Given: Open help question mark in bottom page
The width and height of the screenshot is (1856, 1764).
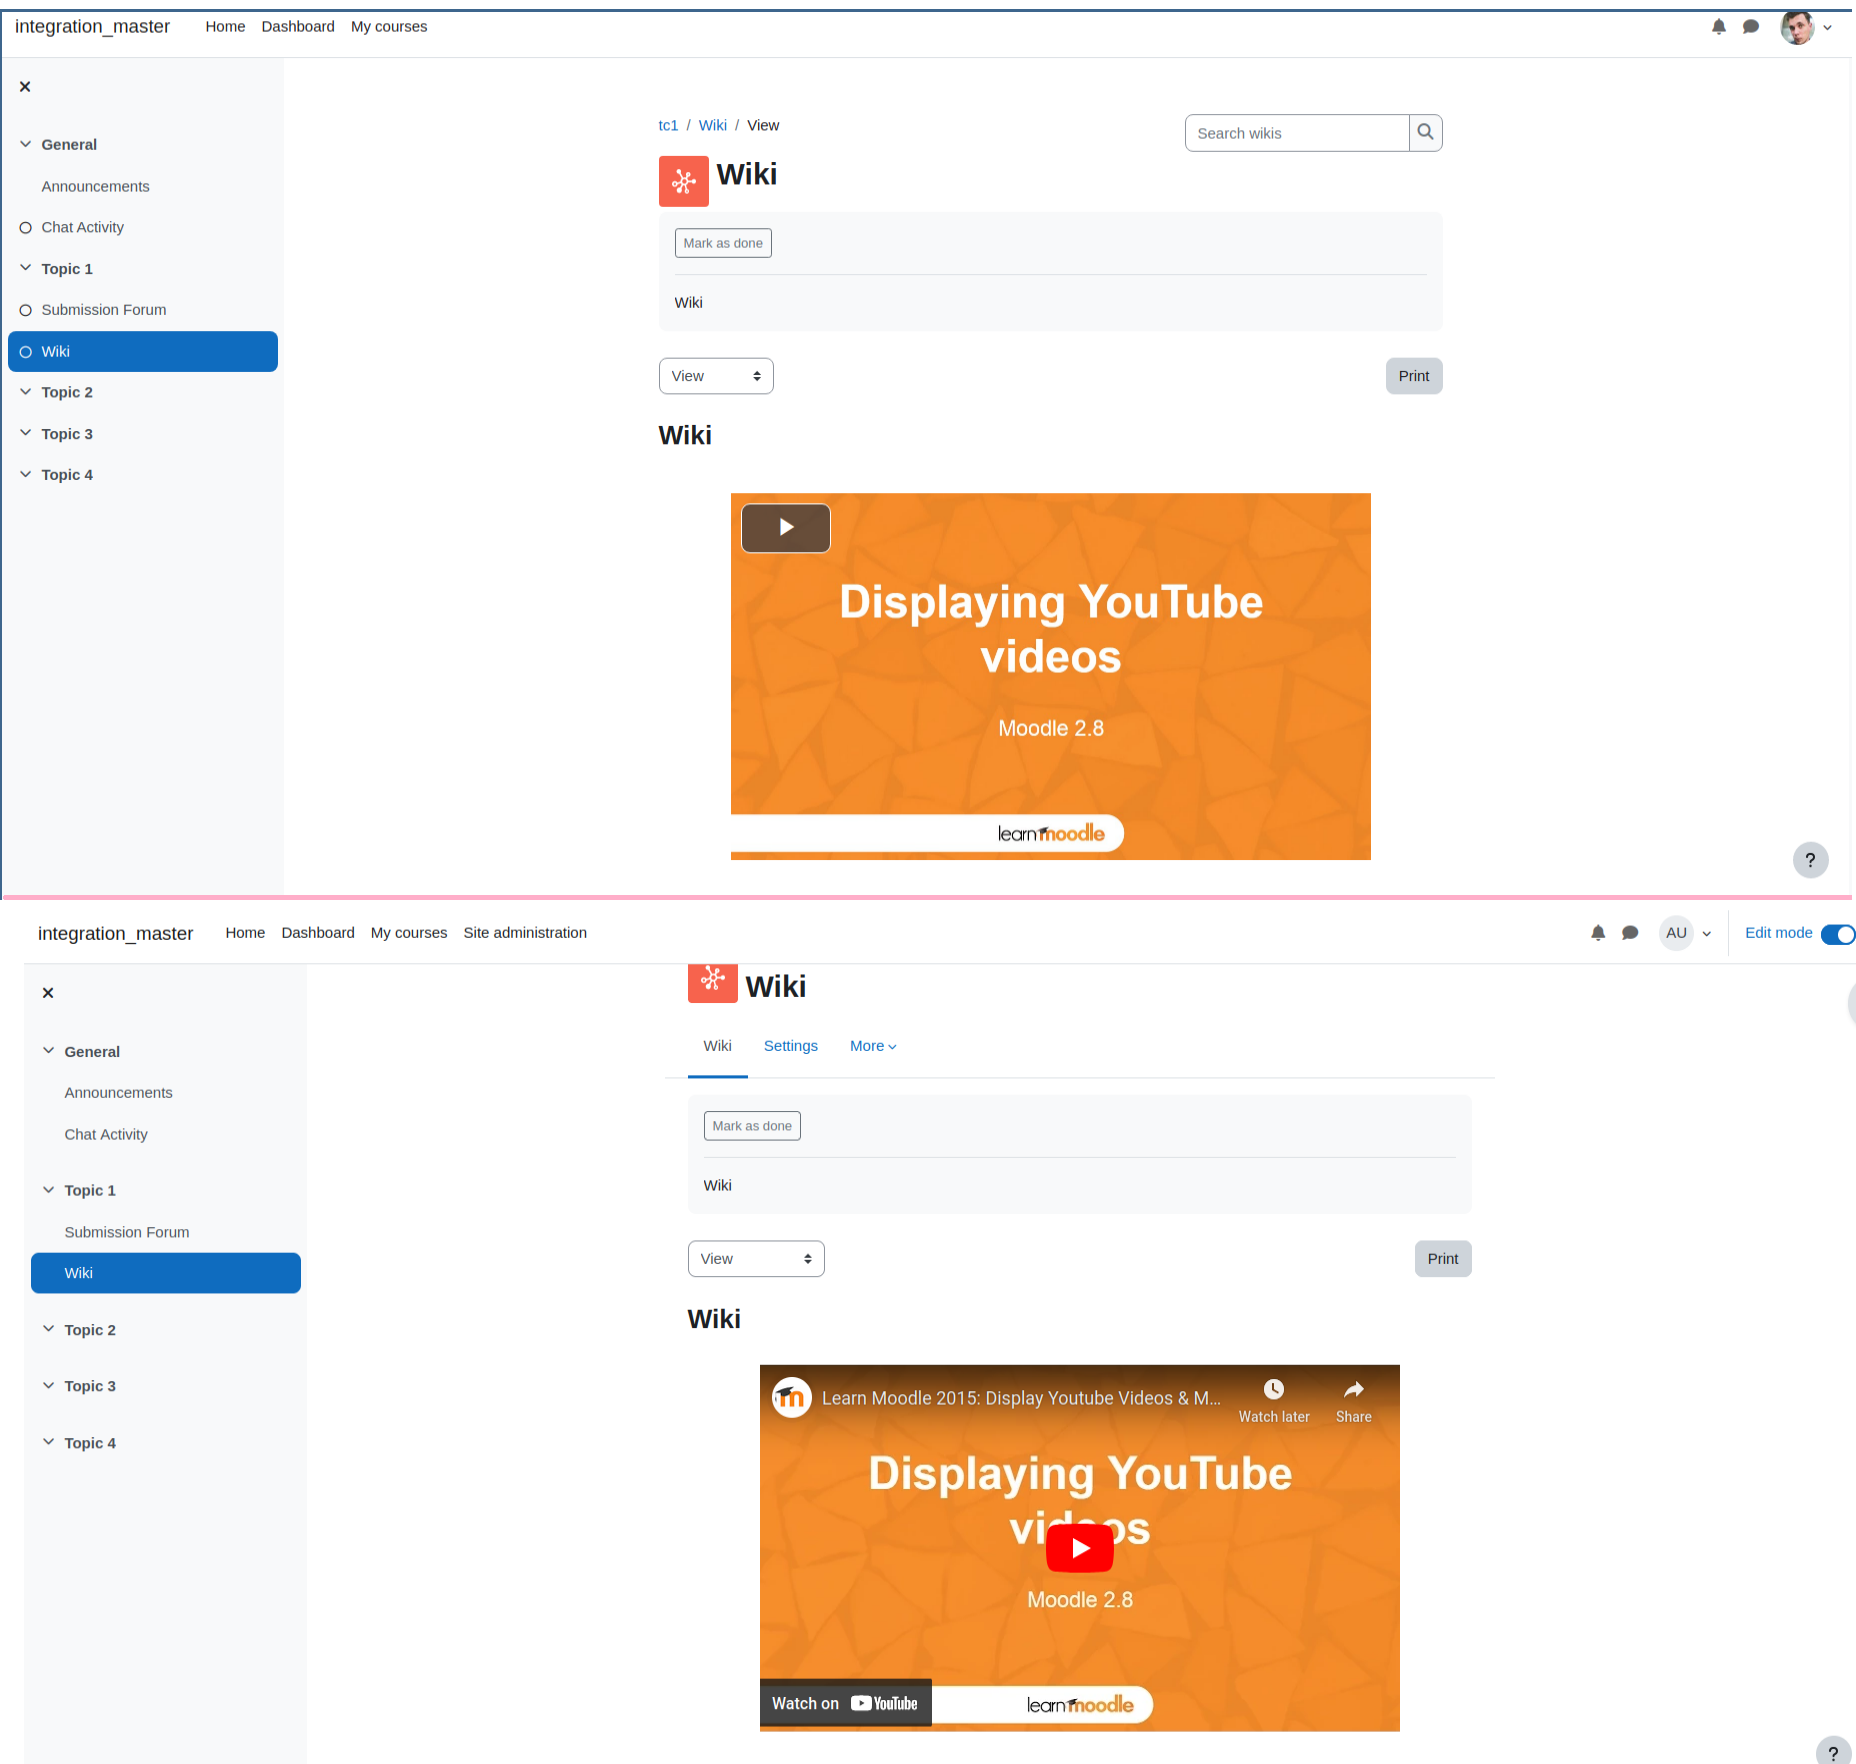Looking at the screenshot, I should 1833,1752.
